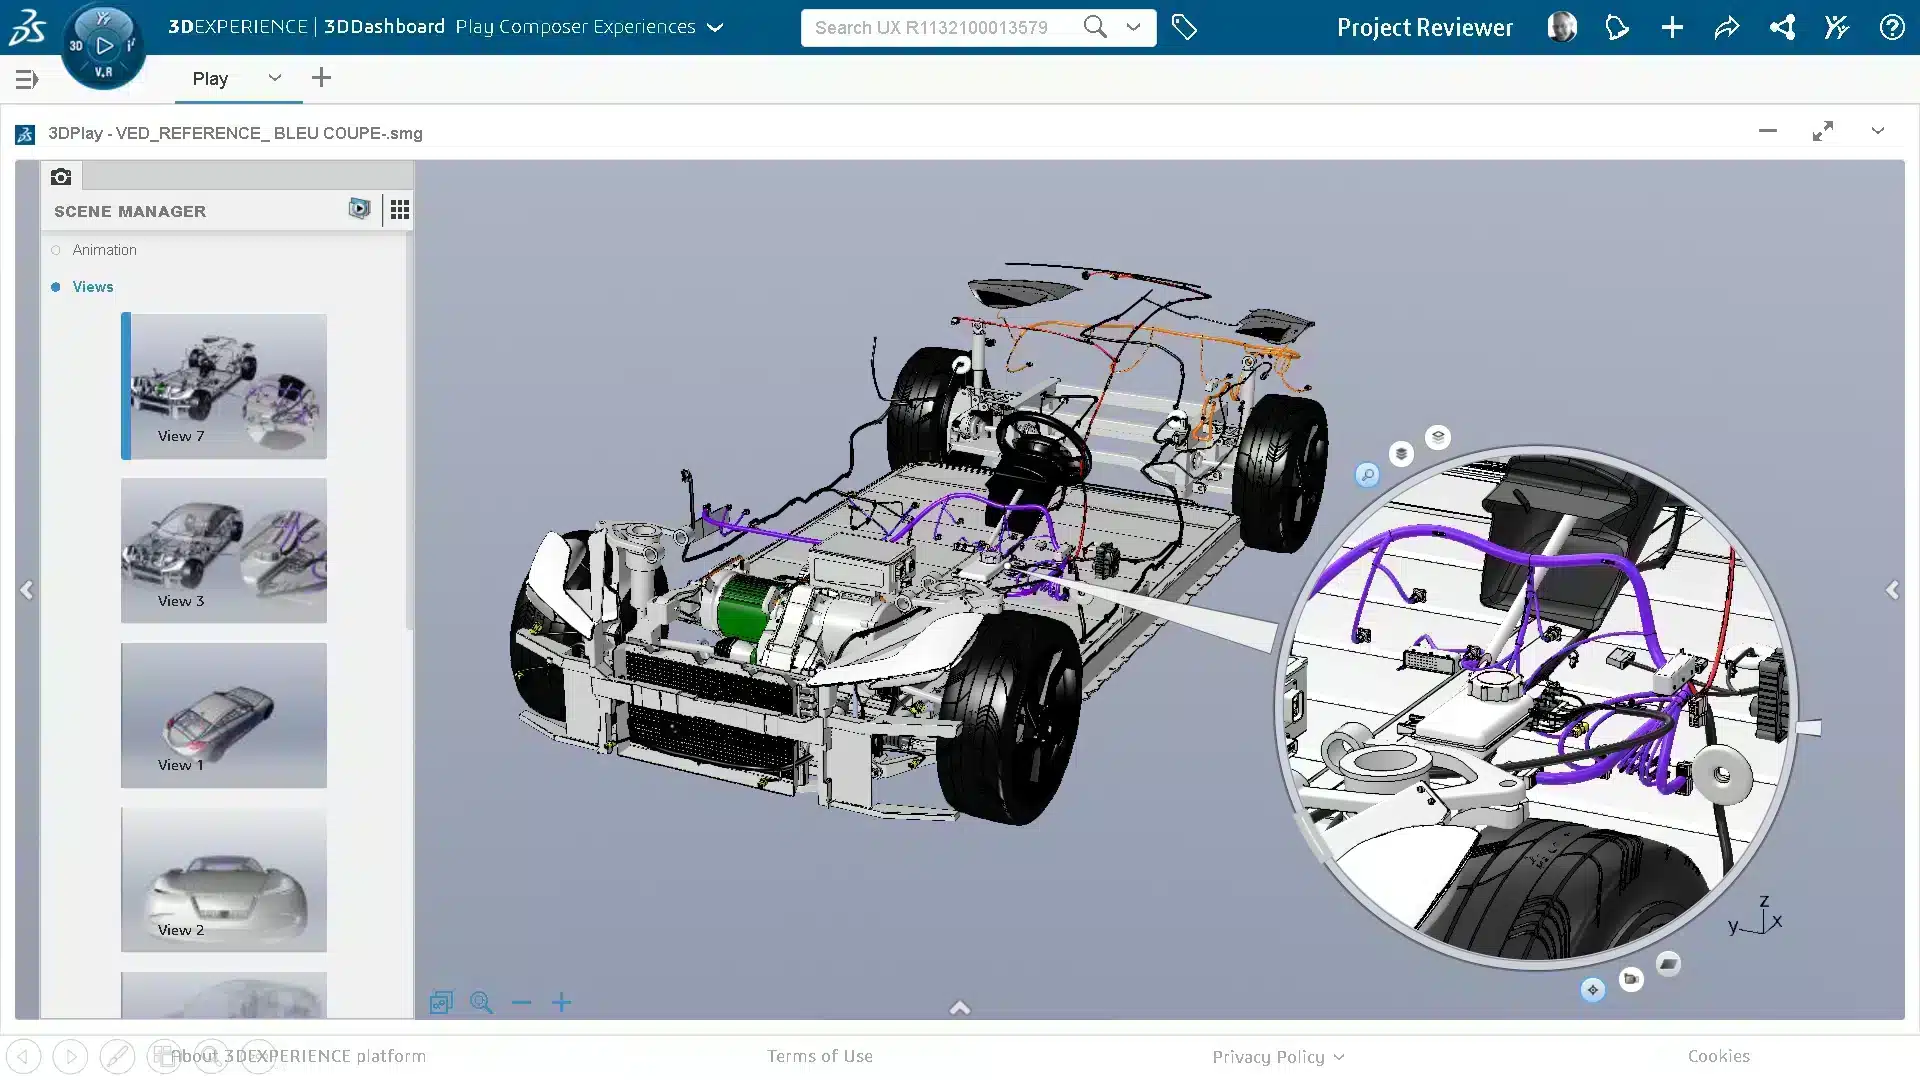Open the thumbnails grid view icon
1920x1080 pixels.
[x=399, y=210]
